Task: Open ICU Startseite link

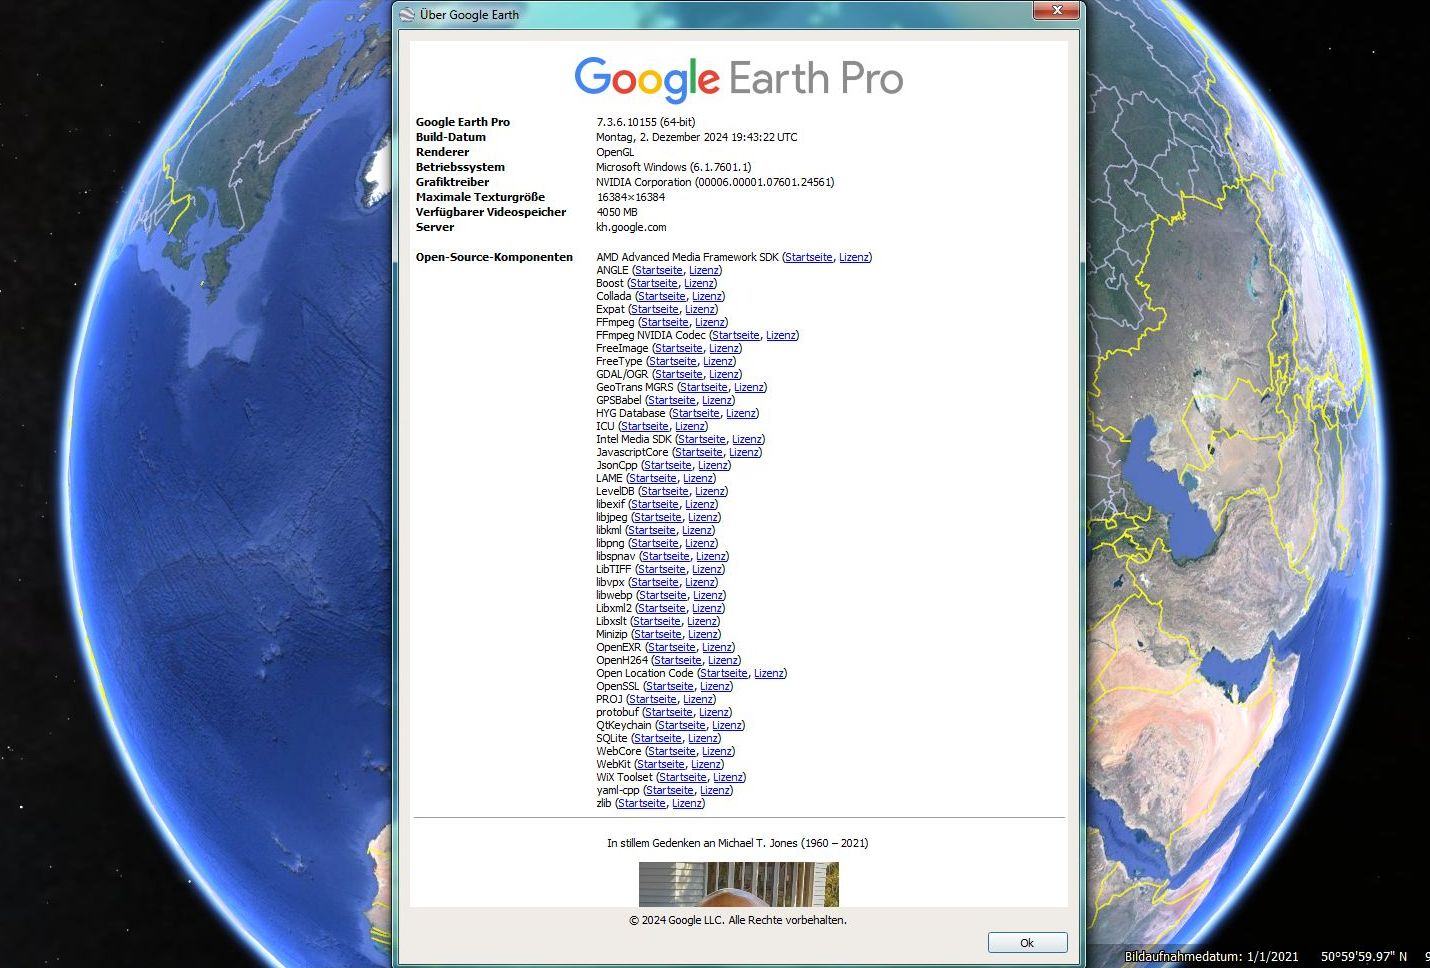Action: (x=645, y=426)
